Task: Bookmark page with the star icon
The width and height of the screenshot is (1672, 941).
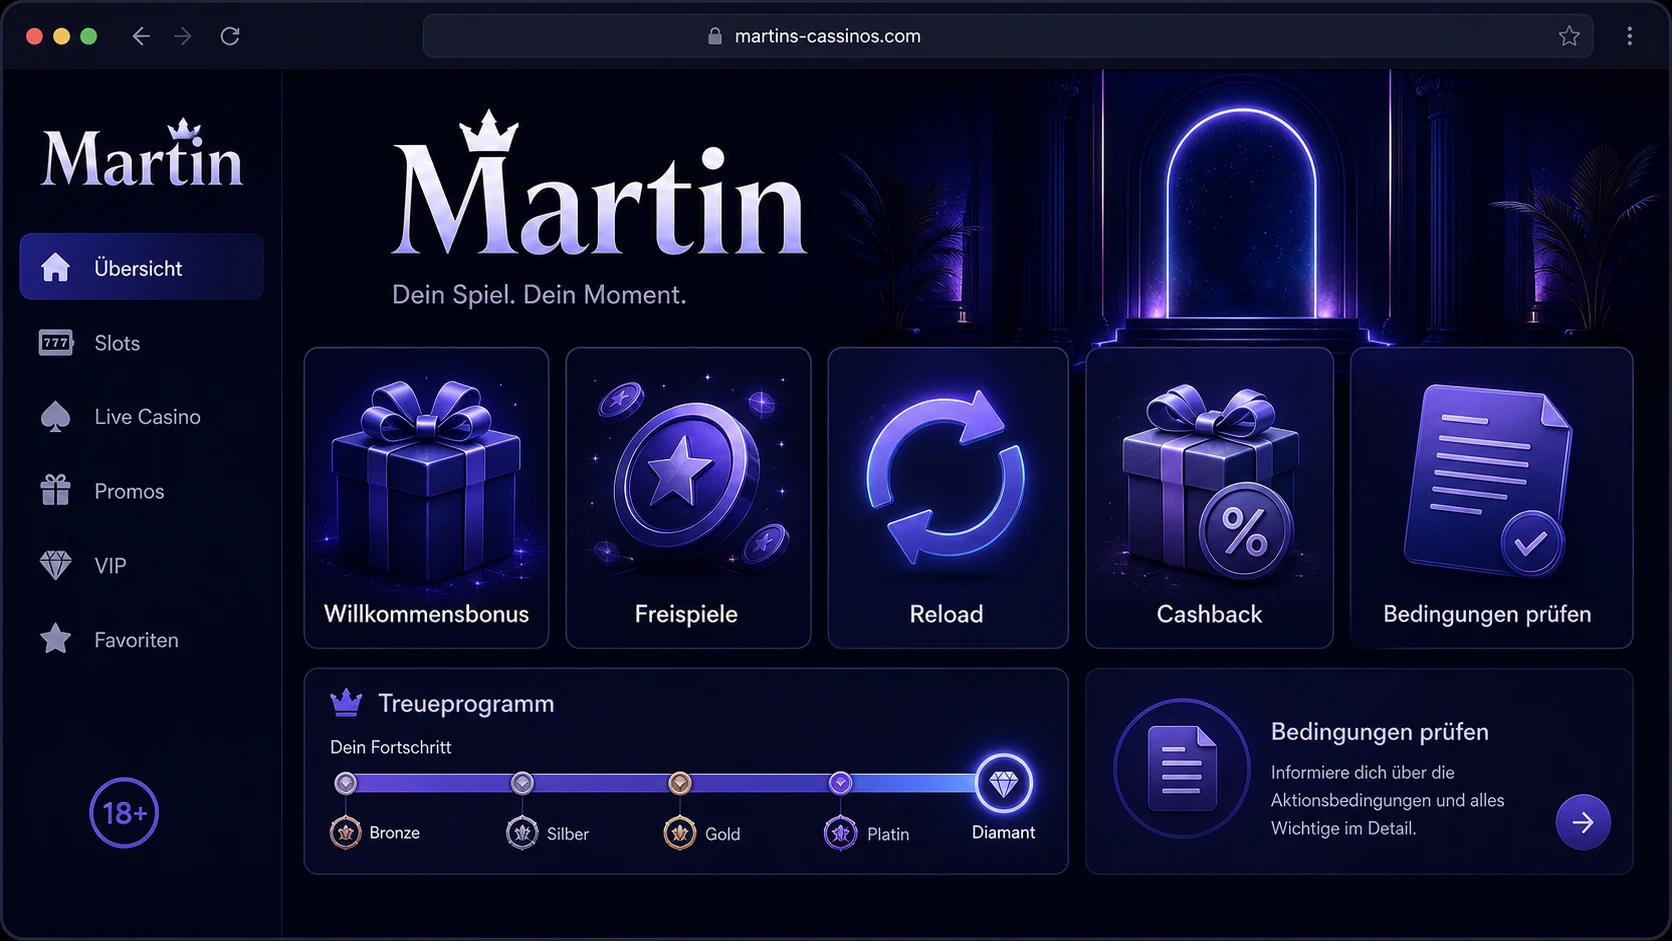Action: (x=1569, y=36)
